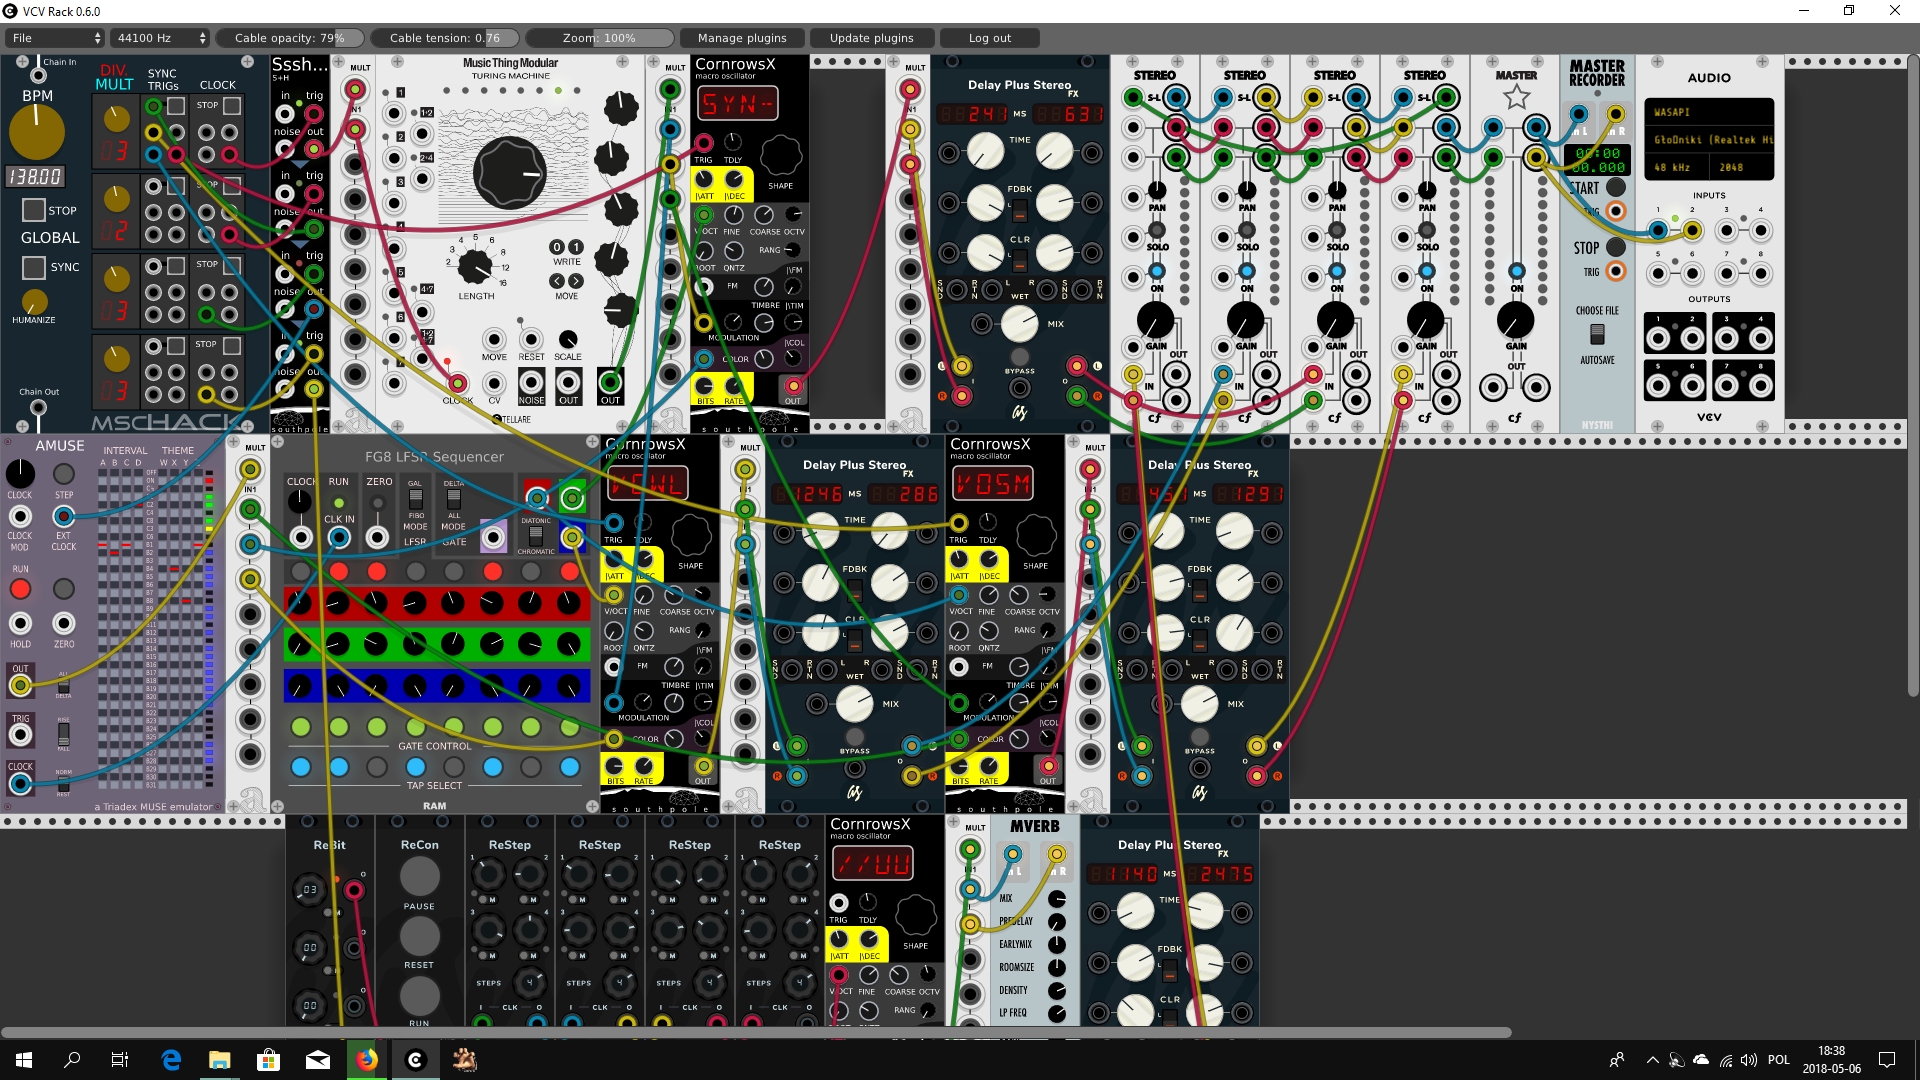Click the Master Recorder START TRIG jack
Screen dimensions: 1920x1080
tap(1615, 211)
